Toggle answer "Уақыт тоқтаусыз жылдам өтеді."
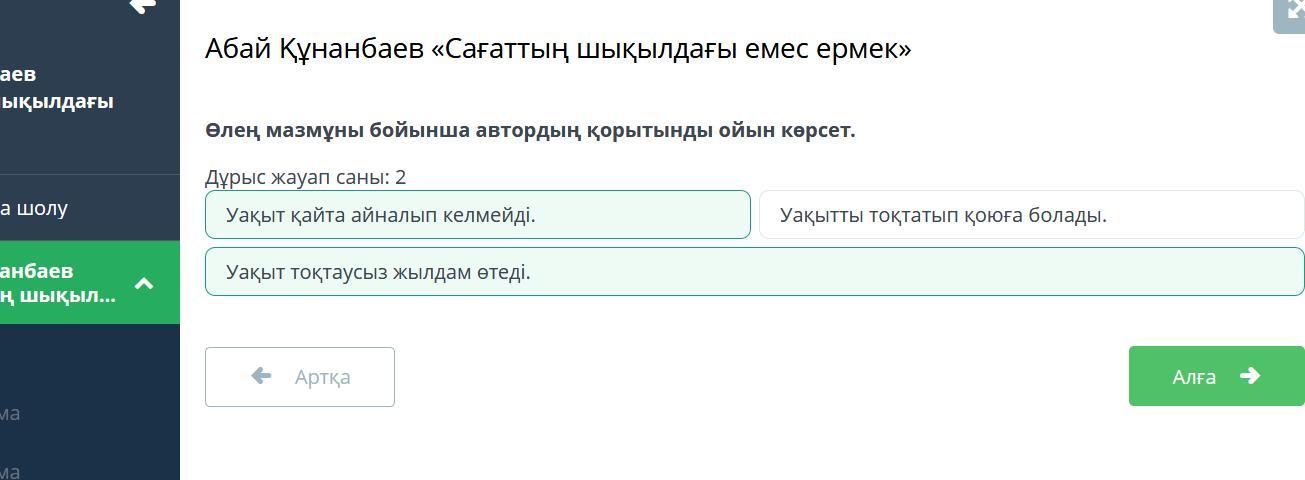This screenshot has width=1305, height=480. click(754, 272)
